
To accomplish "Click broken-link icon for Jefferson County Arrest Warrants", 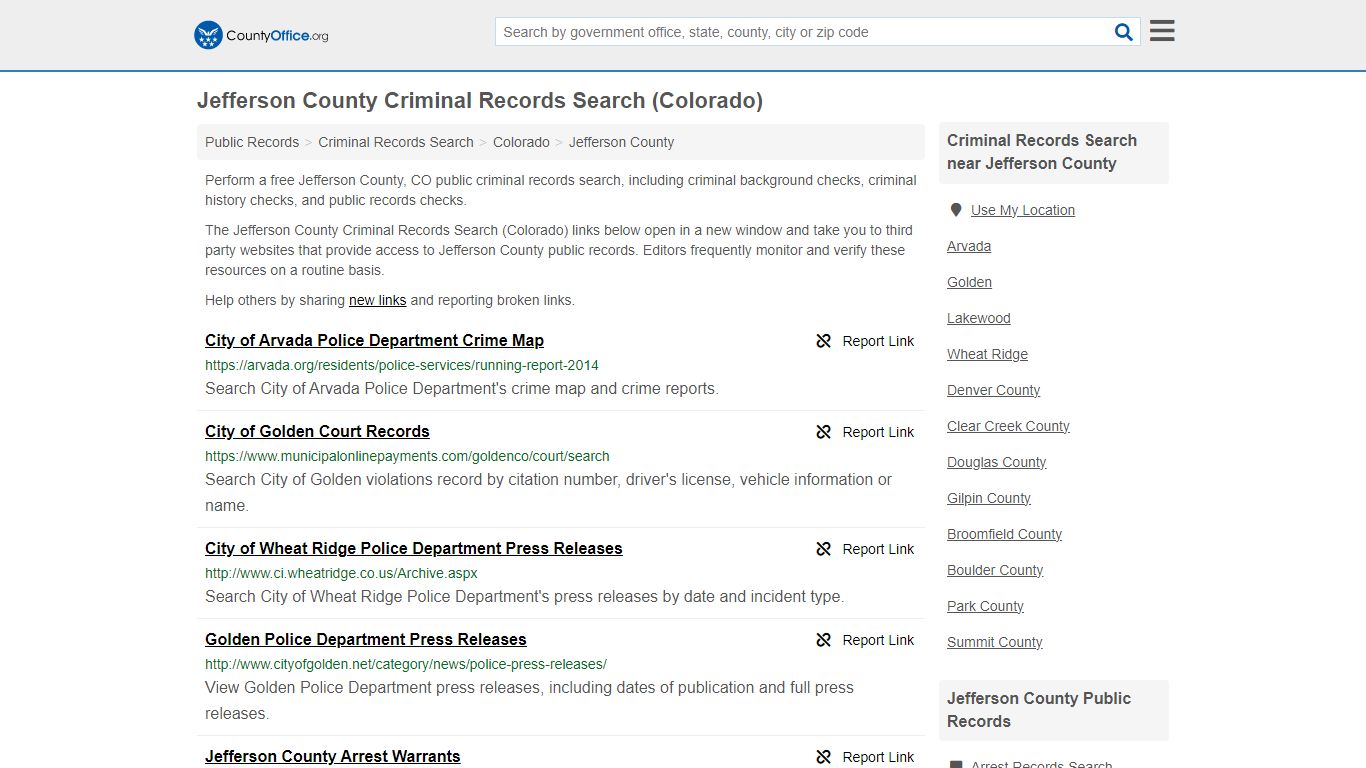I will tap(824, 757).
